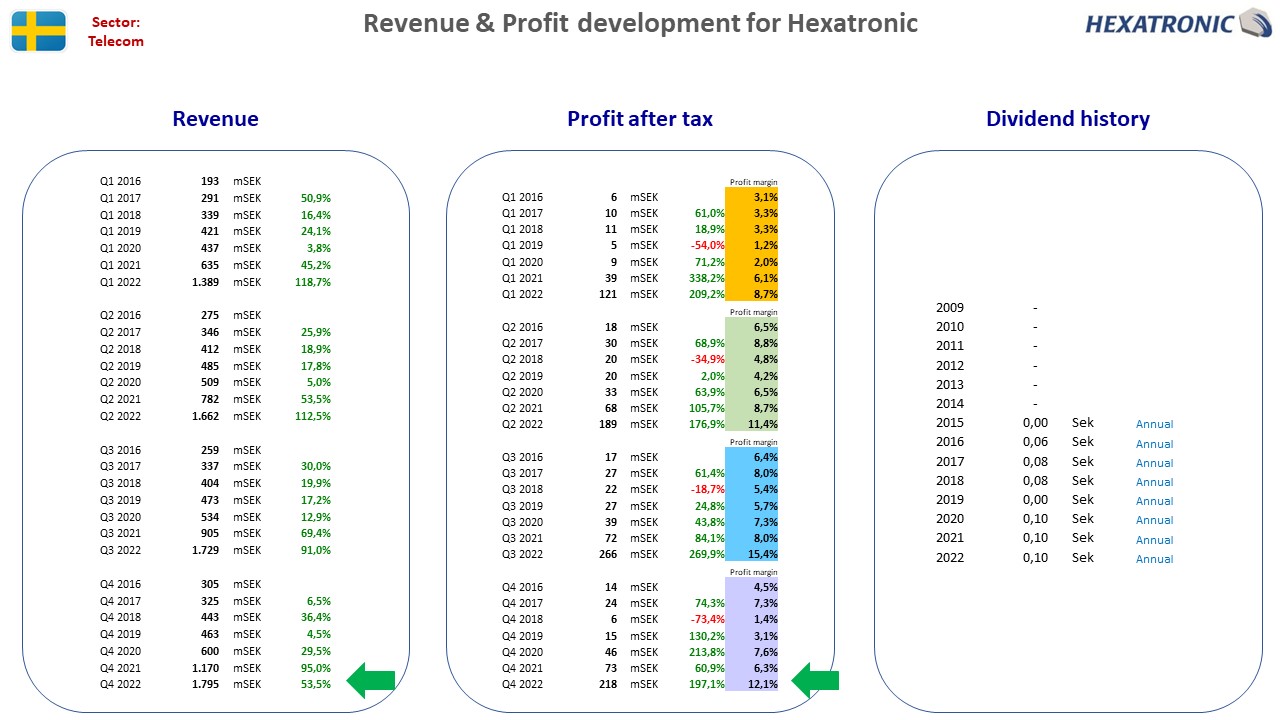Select 'Sek' in the 2017 dividend row
The width and height of the screenshot is (1280, 720).
[1083, 462]
